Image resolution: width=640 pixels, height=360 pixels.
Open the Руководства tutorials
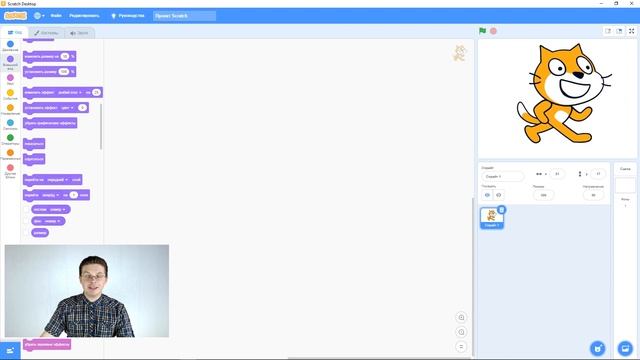128,16
